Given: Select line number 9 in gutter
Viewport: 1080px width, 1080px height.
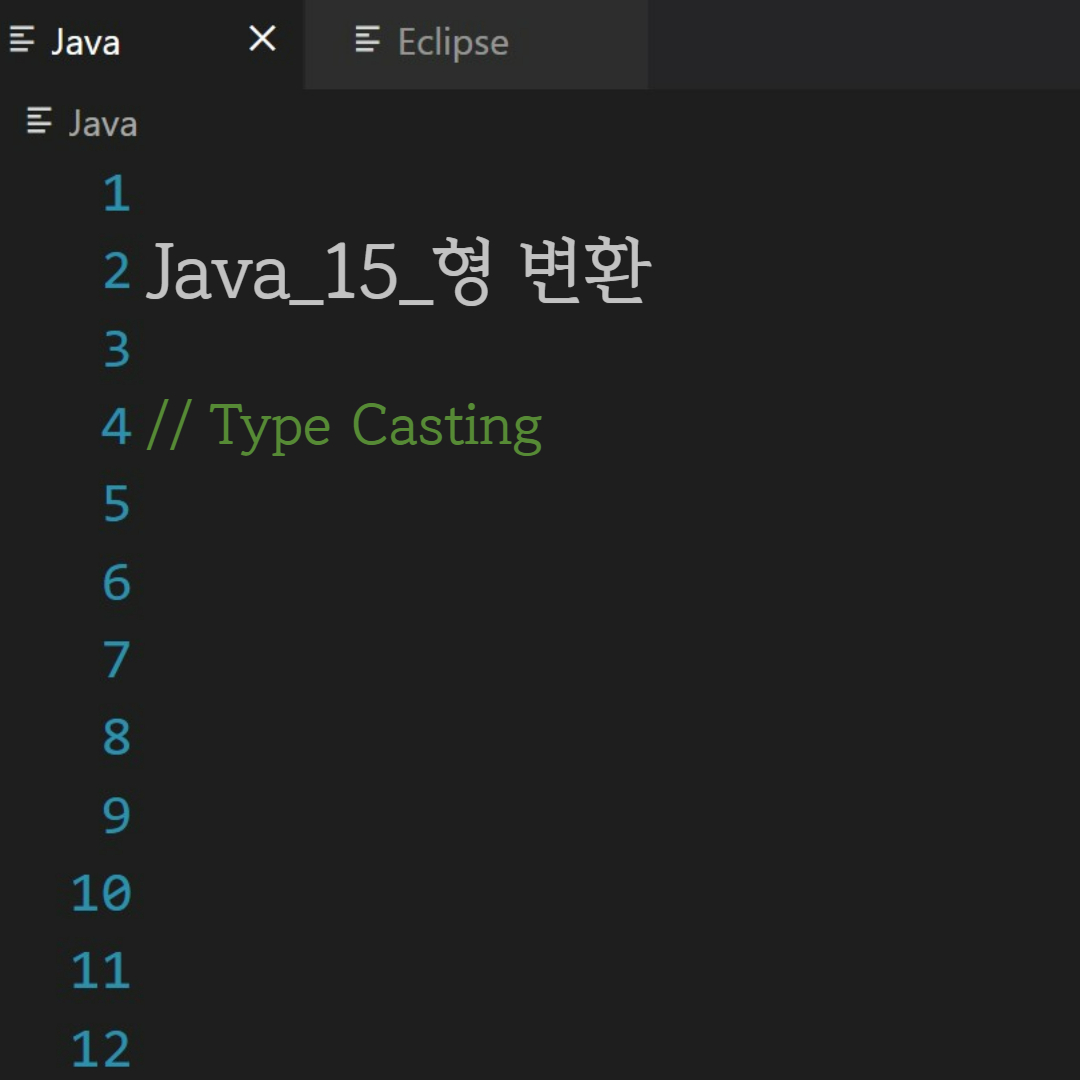Looking at the screenshot, I should click(x=117, y=816).
